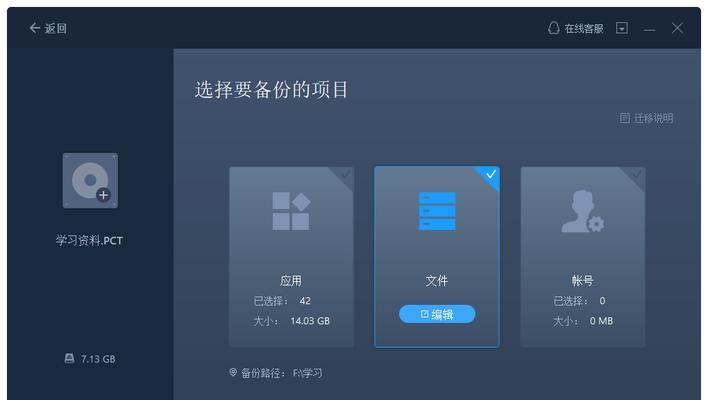Click the drive icon beside 7.13 GB
This screenshot has width=708, height=400.
coord(69,358)
